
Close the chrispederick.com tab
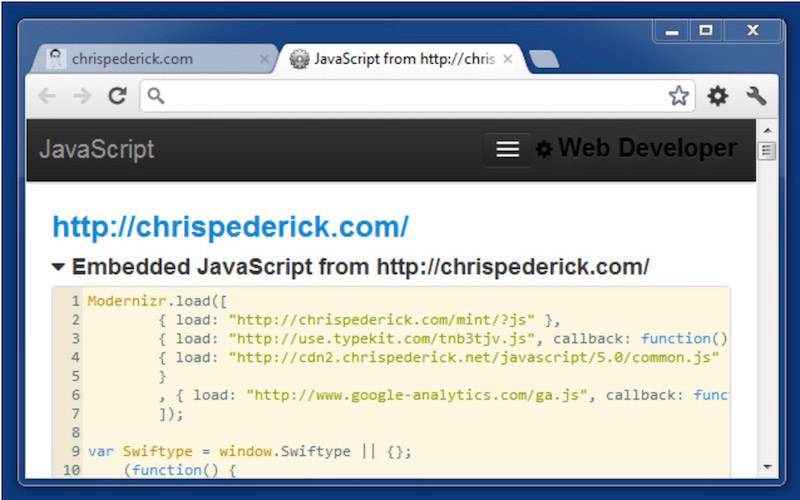pos(264,59)
